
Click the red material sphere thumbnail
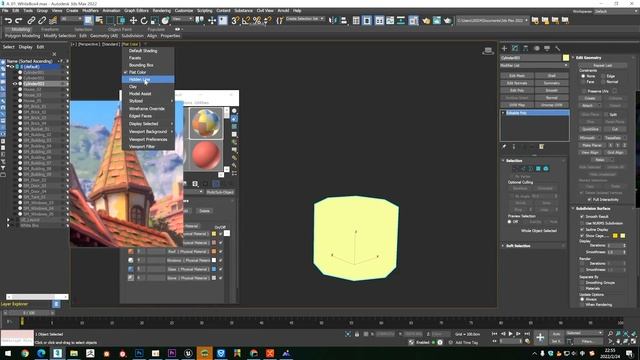(x=206, y=155)
